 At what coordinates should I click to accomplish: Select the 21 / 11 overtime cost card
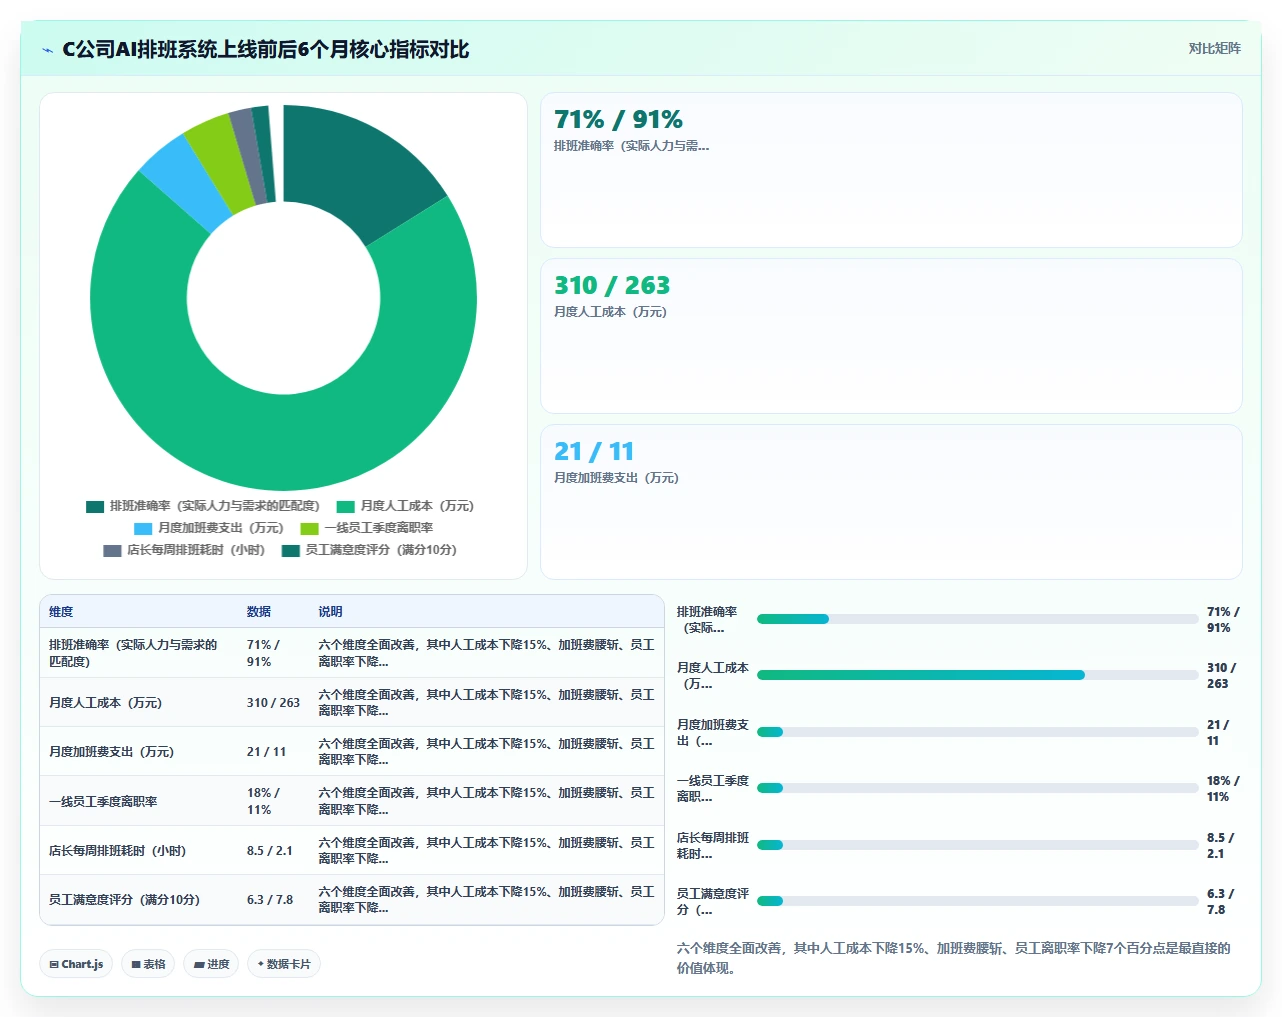click(x=891, y=502)
